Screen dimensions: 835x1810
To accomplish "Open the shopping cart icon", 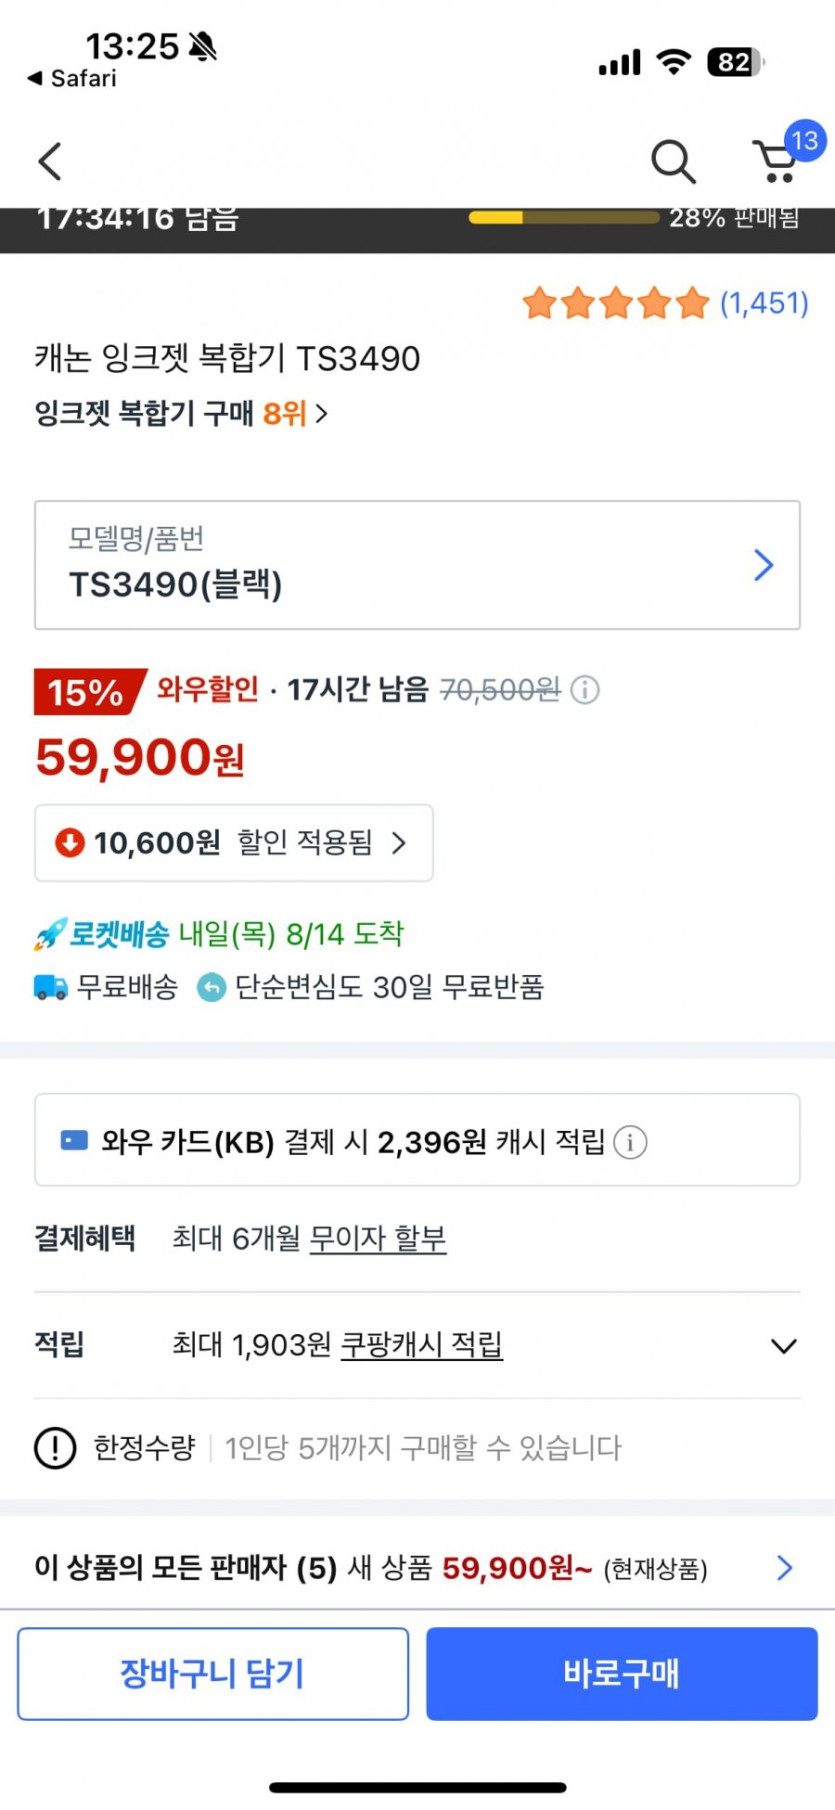I will [x=777, y=161].
